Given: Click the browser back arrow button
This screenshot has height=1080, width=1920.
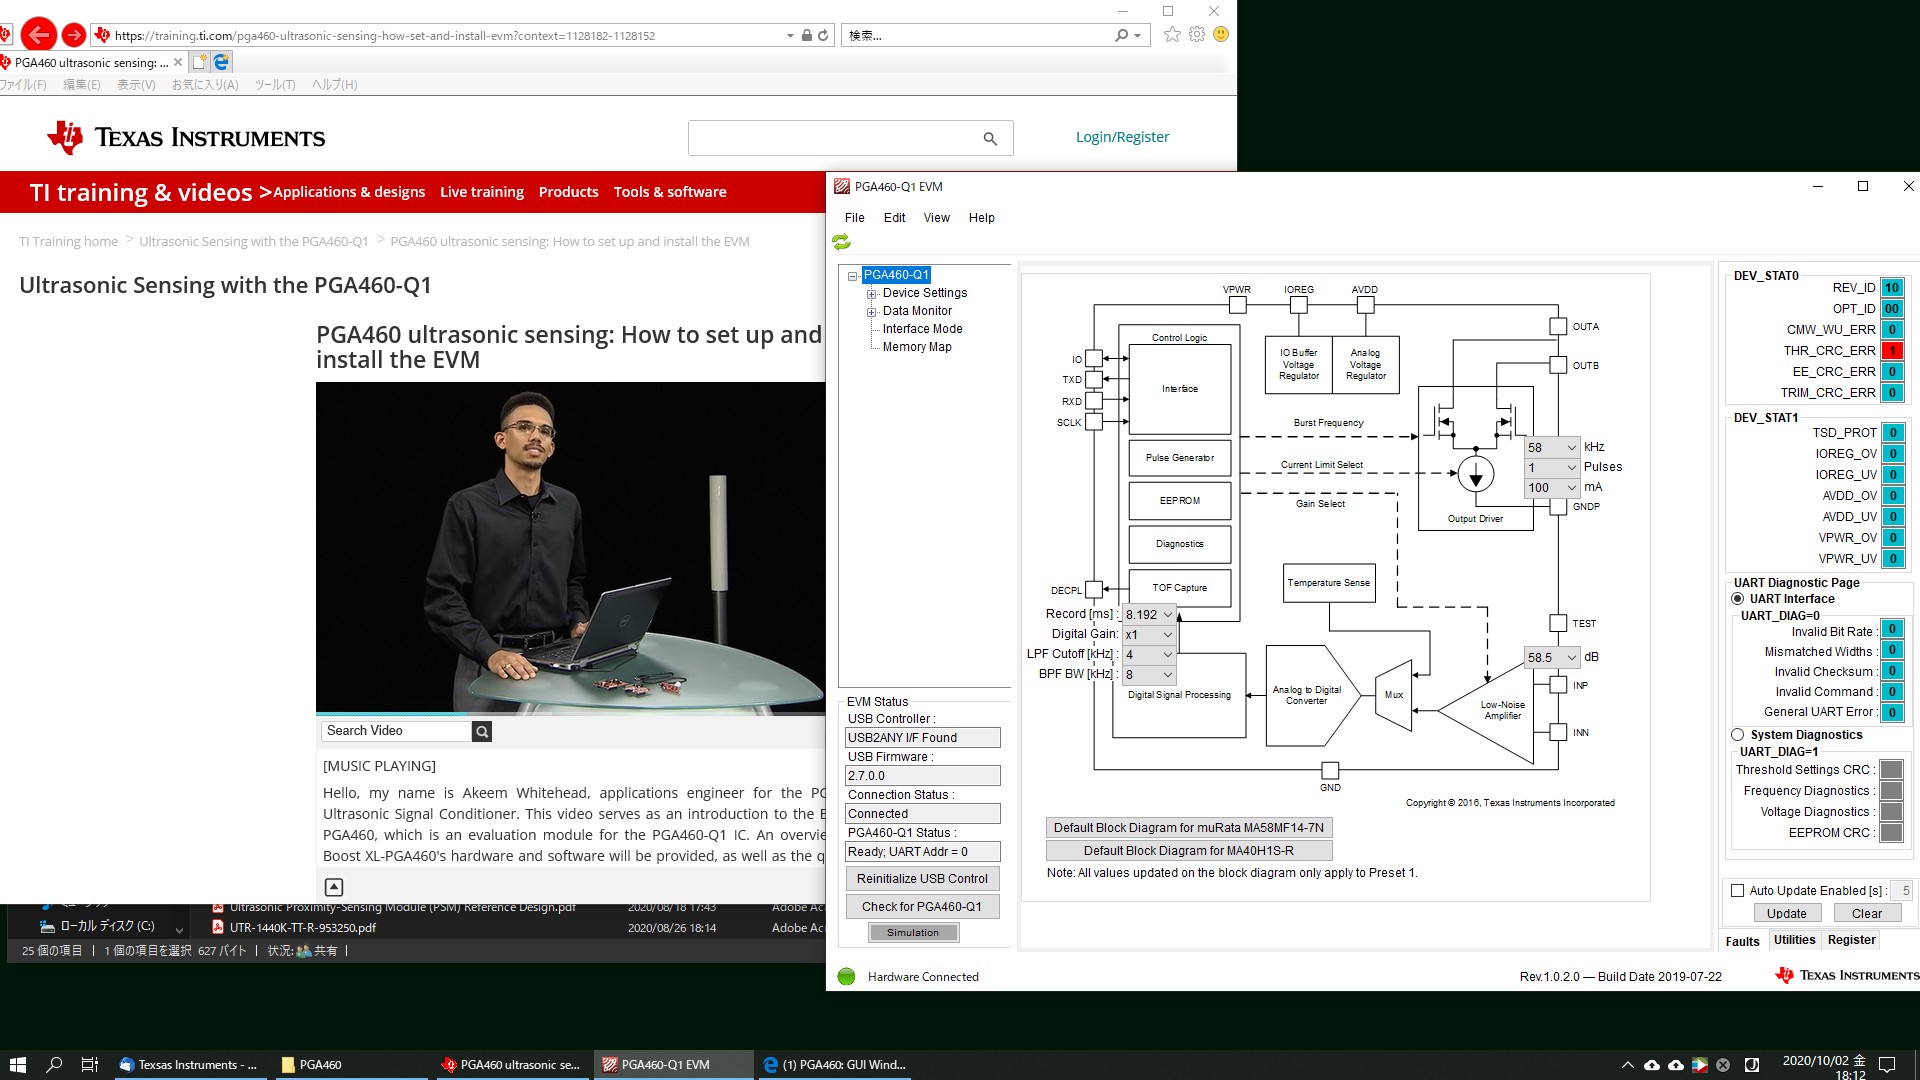Looking at the screenshot, I should 38,35.
